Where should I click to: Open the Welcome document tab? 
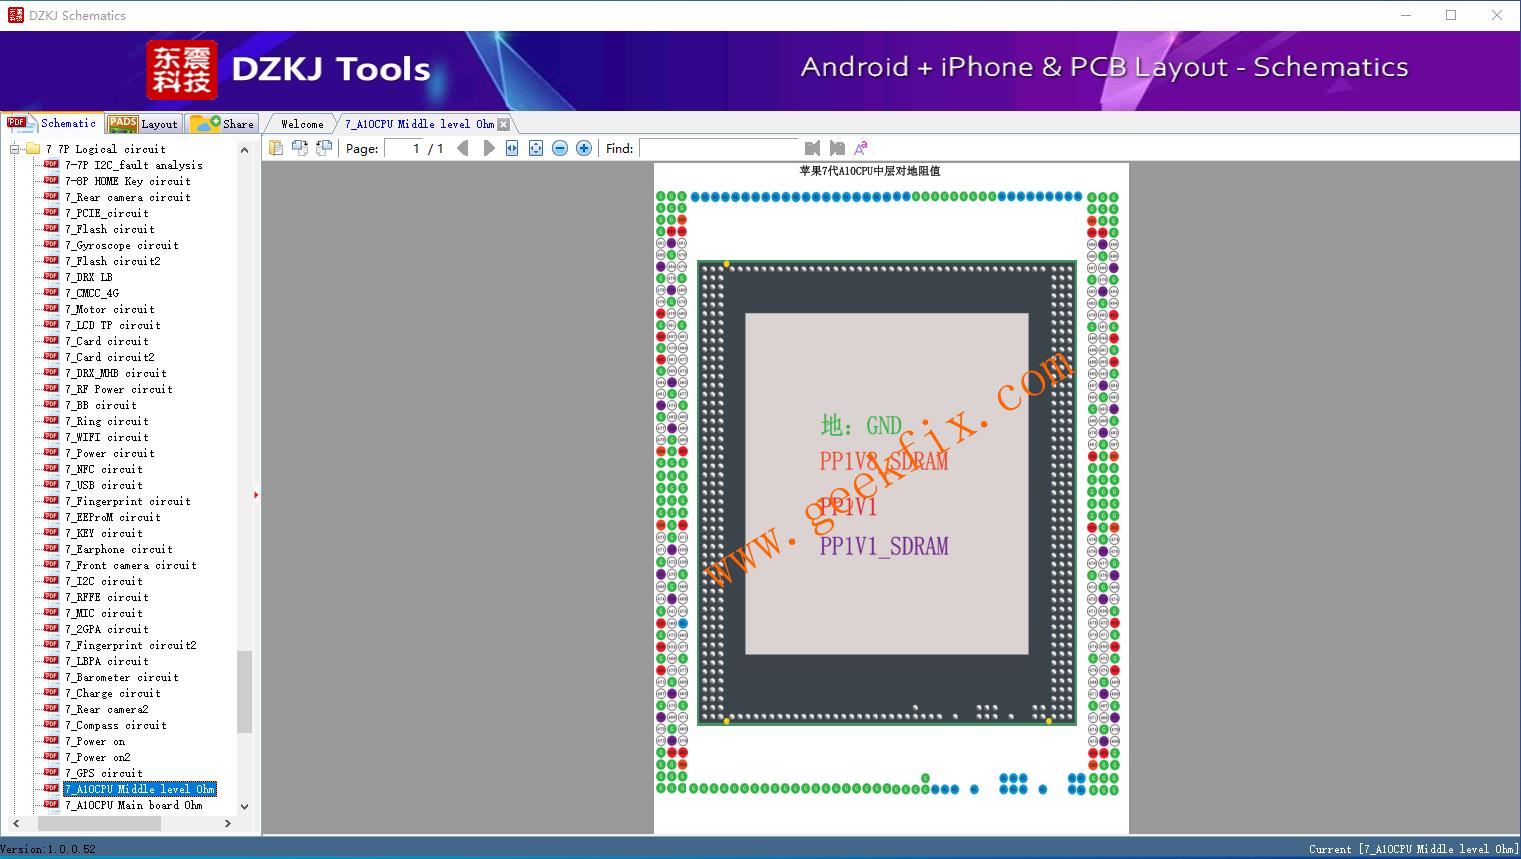[302, 124]
